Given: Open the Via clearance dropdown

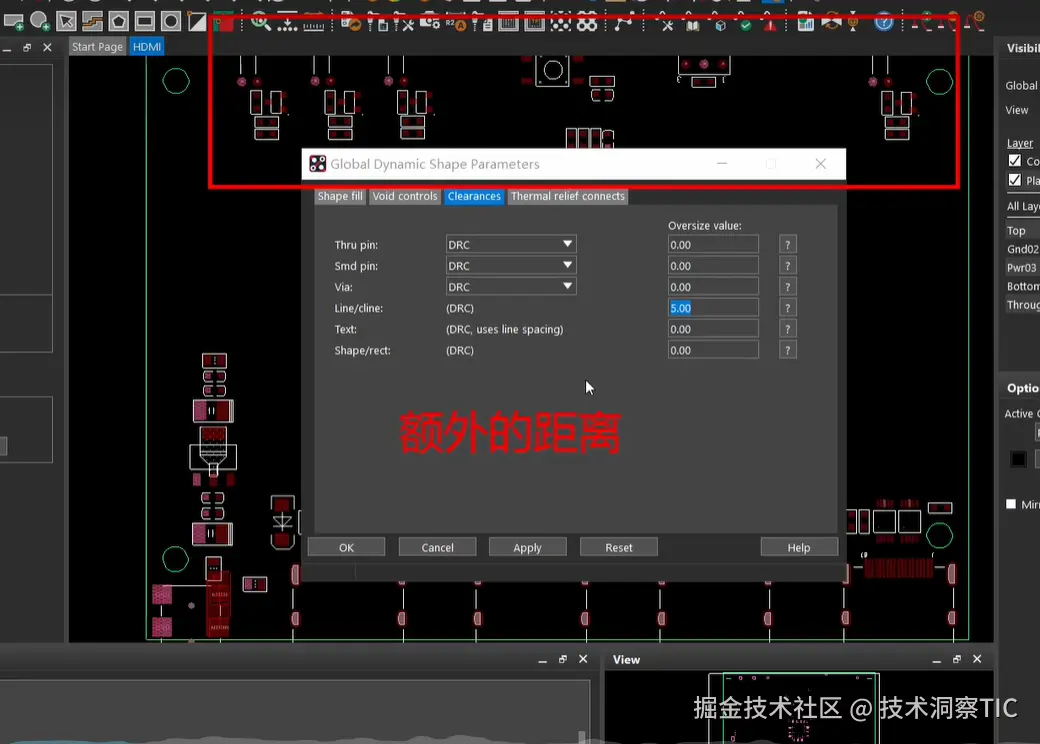Looking at the screenshot, I should [x=511, y=286].
